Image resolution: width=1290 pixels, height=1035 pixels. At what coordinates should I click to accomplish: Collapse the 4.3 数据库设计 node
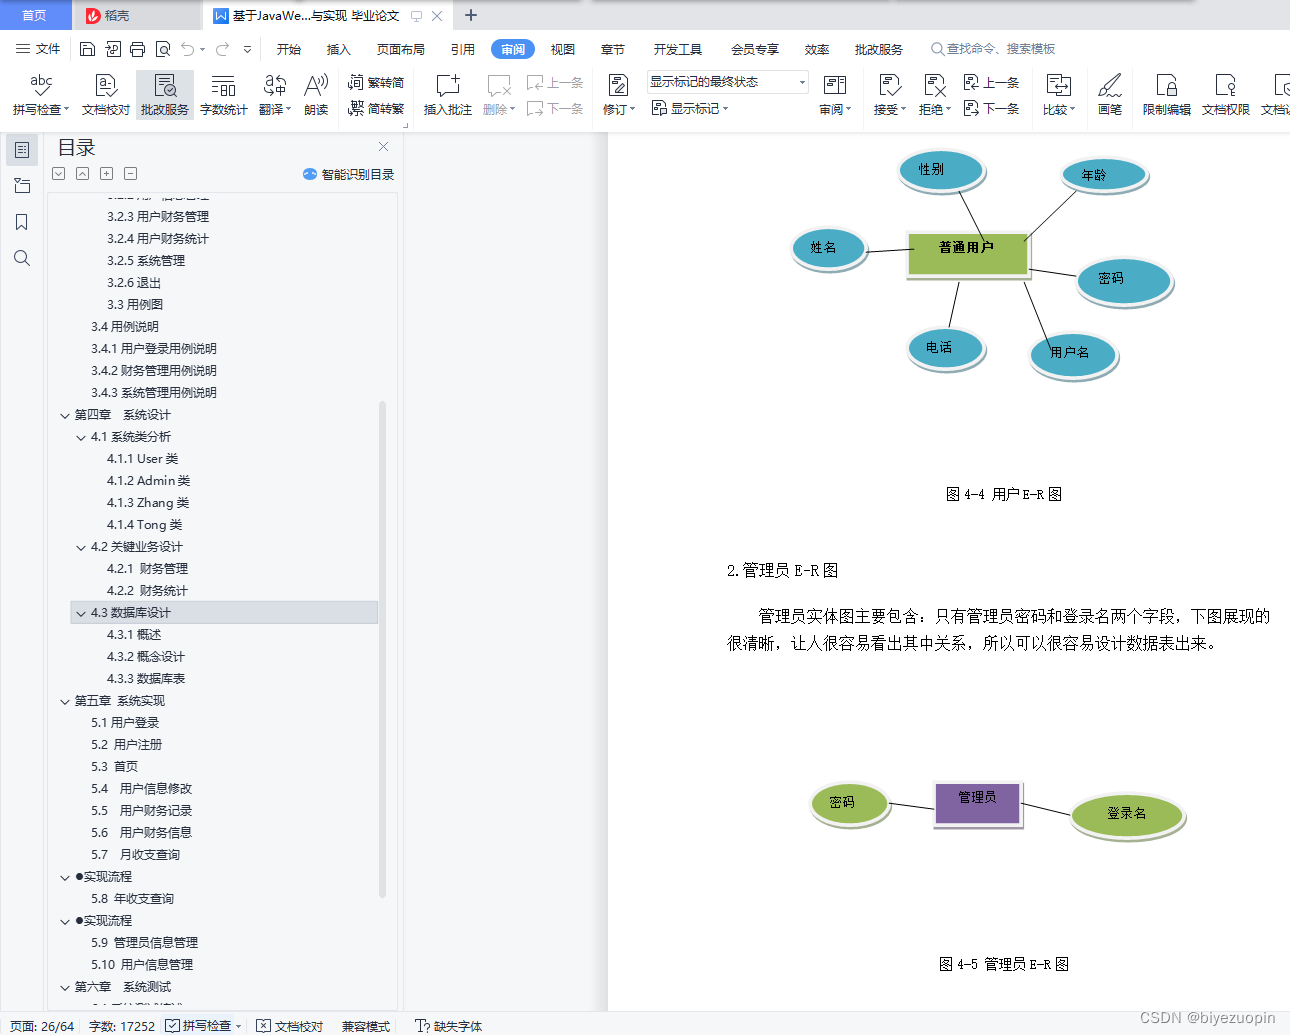pos(81,613)
